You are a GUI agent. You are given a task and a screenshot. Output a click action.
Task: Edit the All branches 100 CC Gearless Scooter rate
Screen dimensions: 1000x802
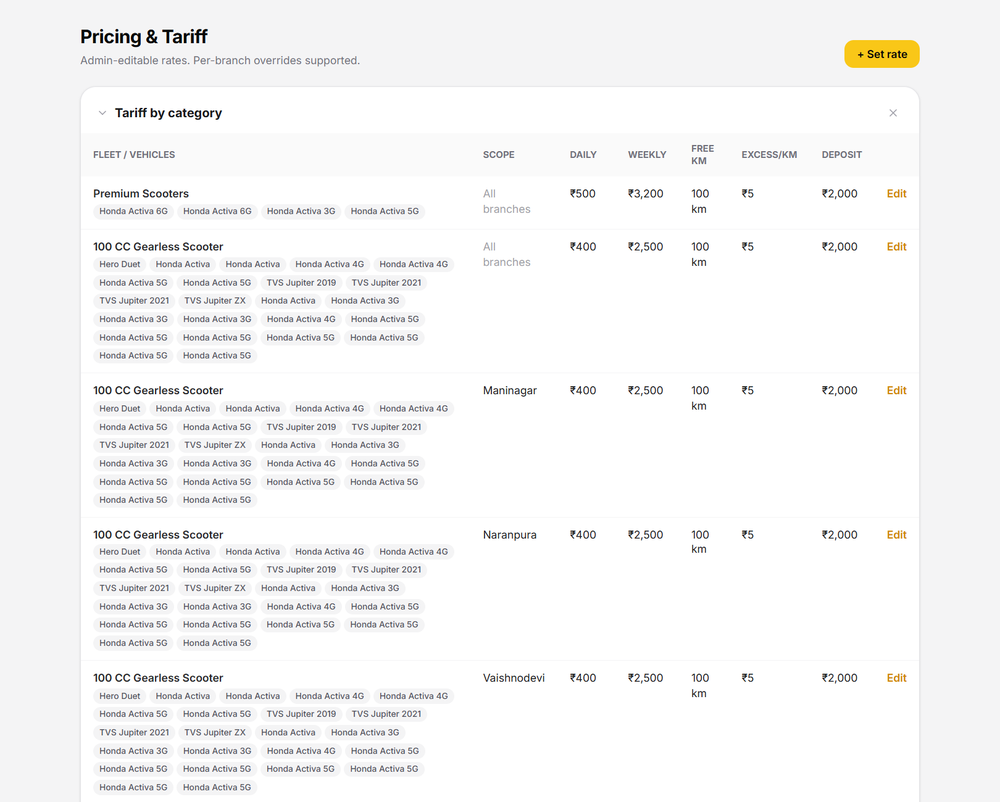pos(896,247)
